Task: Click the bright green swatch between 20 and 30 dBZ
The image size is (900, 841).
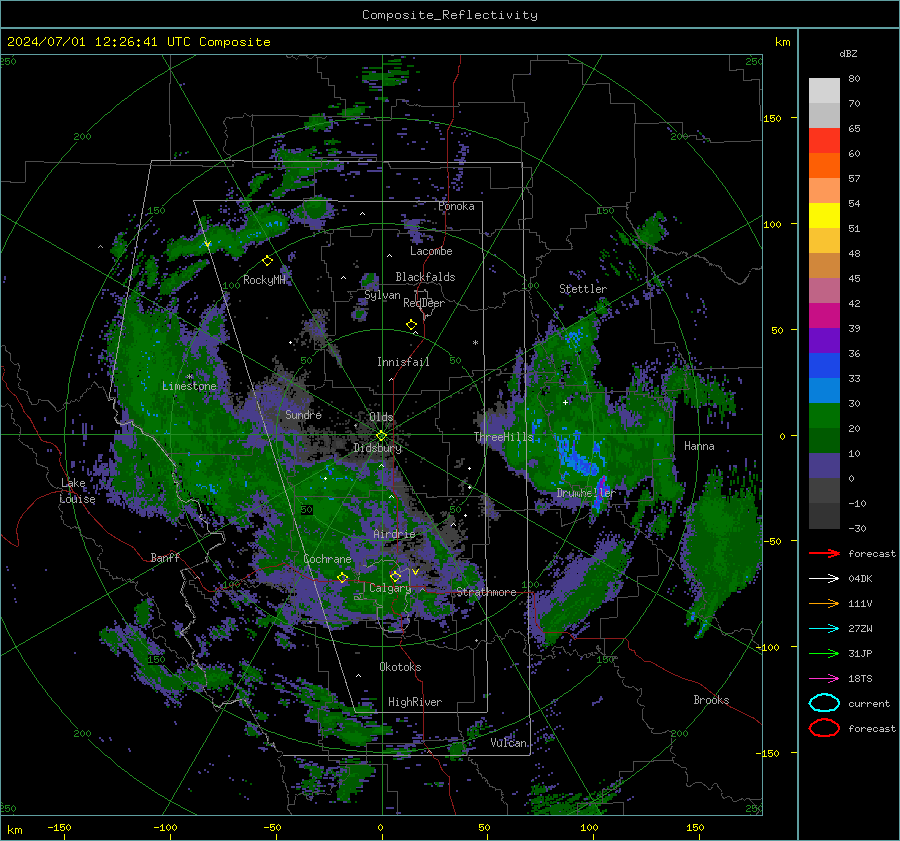Action: tap(824, 416)
